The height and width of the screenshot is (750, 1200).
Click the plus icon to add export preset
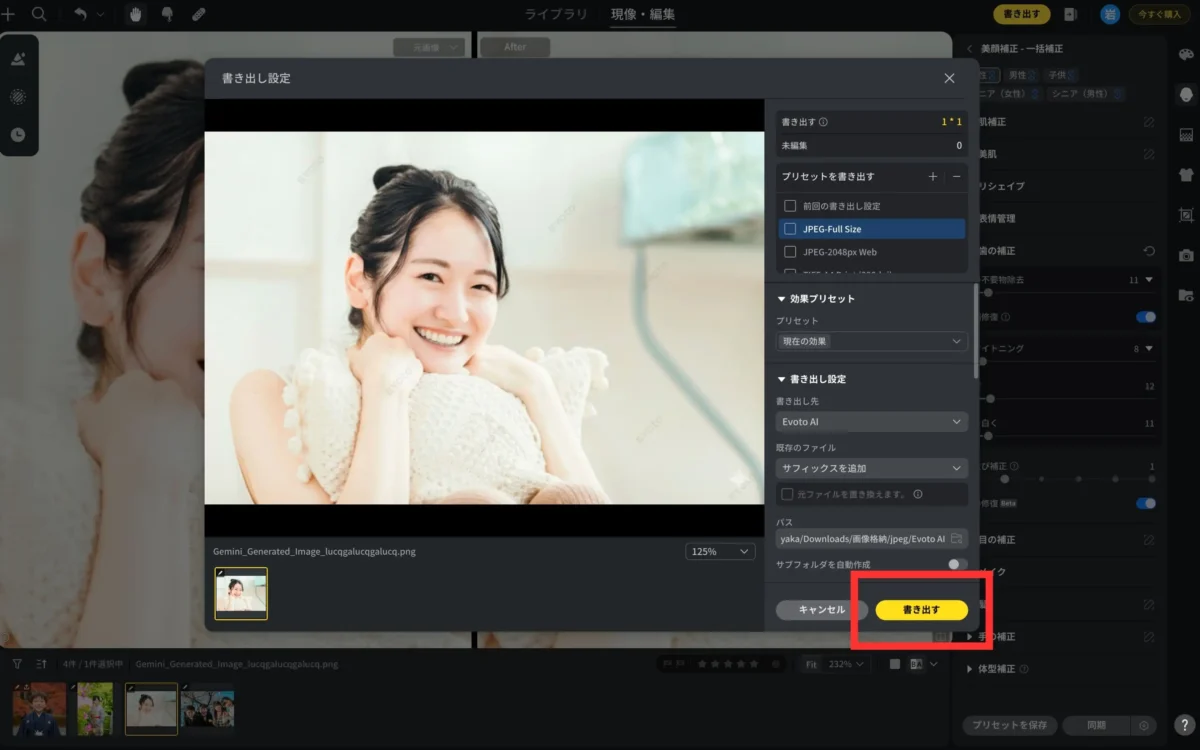coord(933,176)
